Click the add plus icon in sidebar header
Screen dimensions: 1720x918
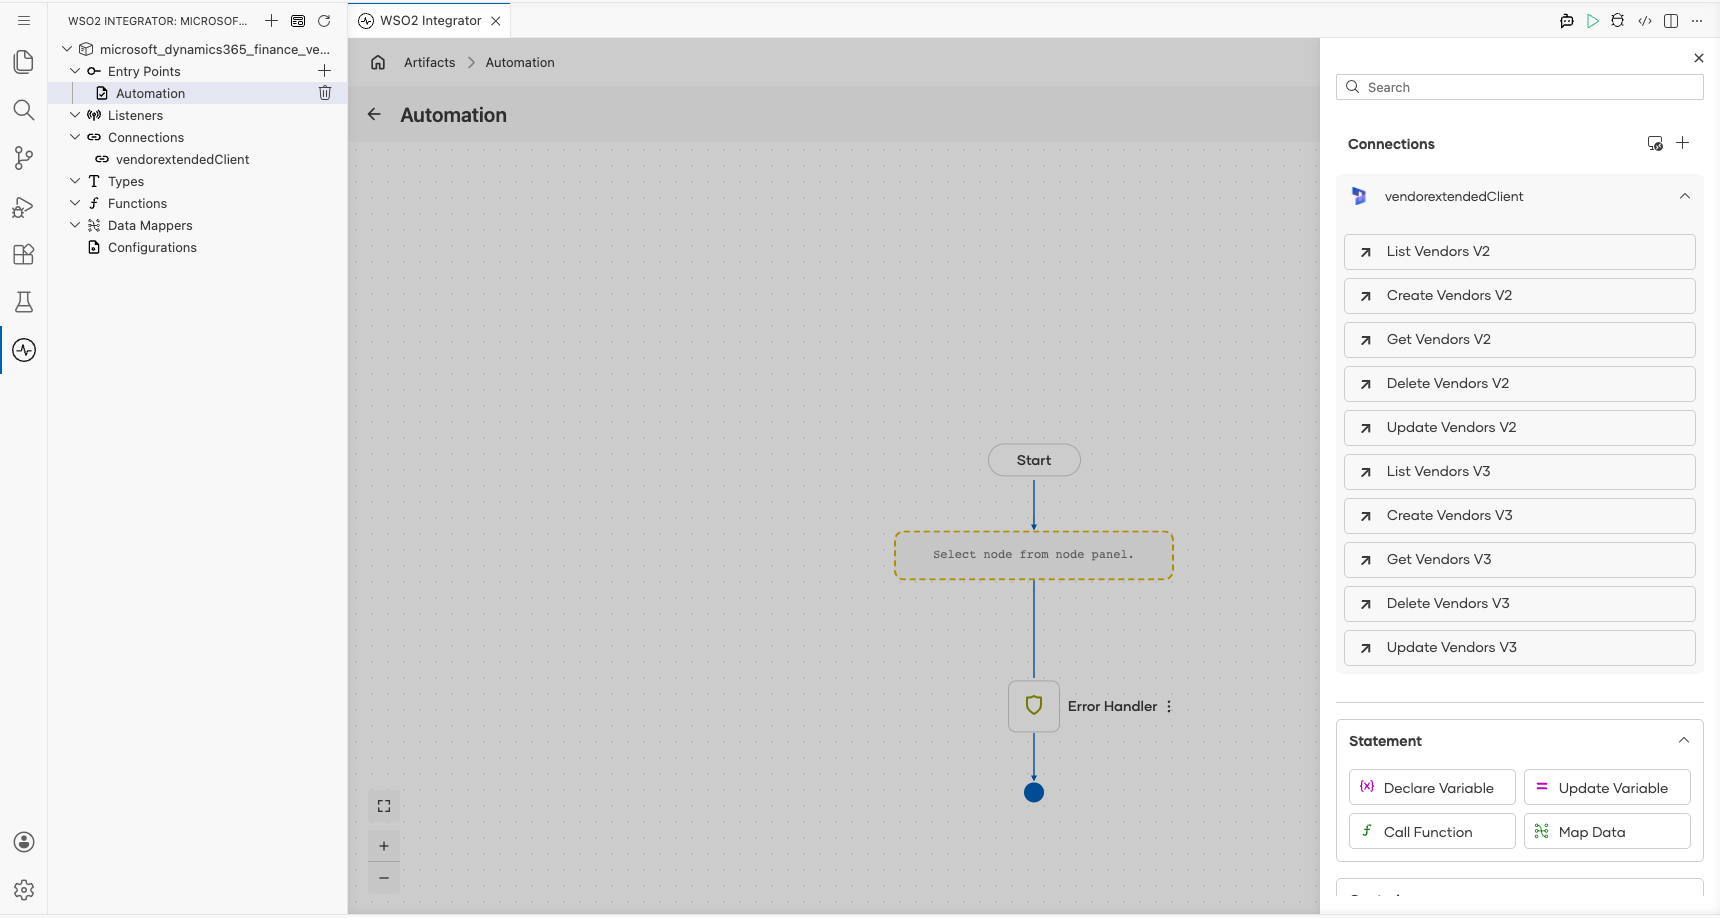[271, 20]
